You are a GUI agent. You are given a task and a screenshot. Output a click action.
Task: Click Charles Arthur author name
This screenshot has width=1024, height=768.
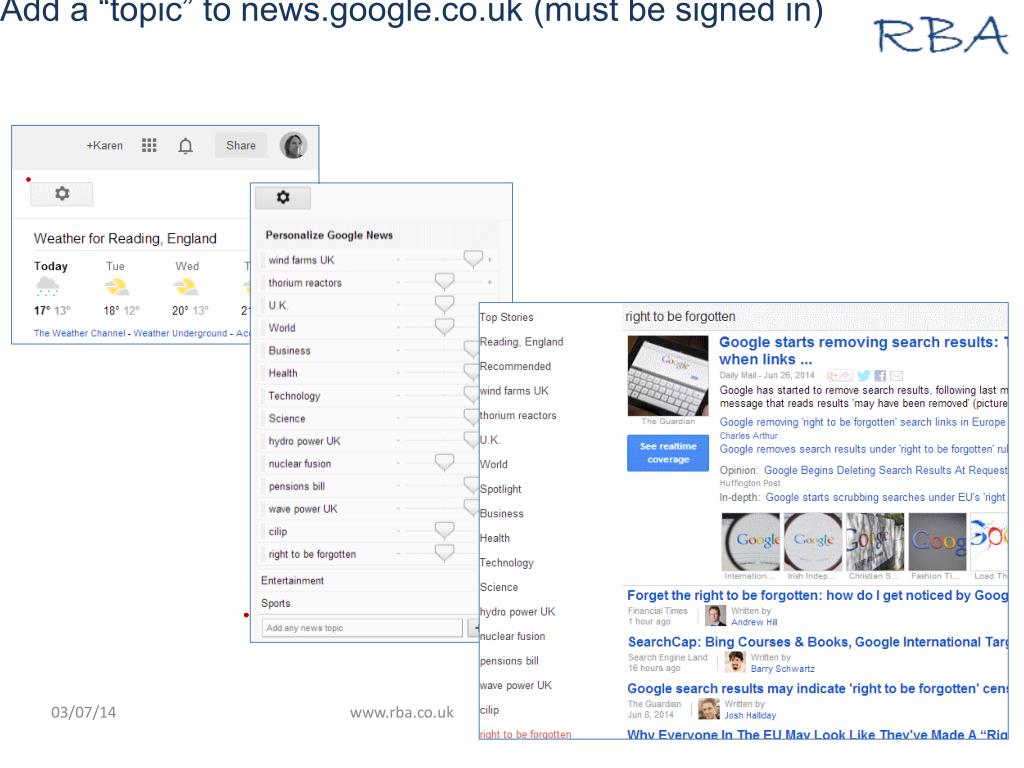tap(748, 436)
